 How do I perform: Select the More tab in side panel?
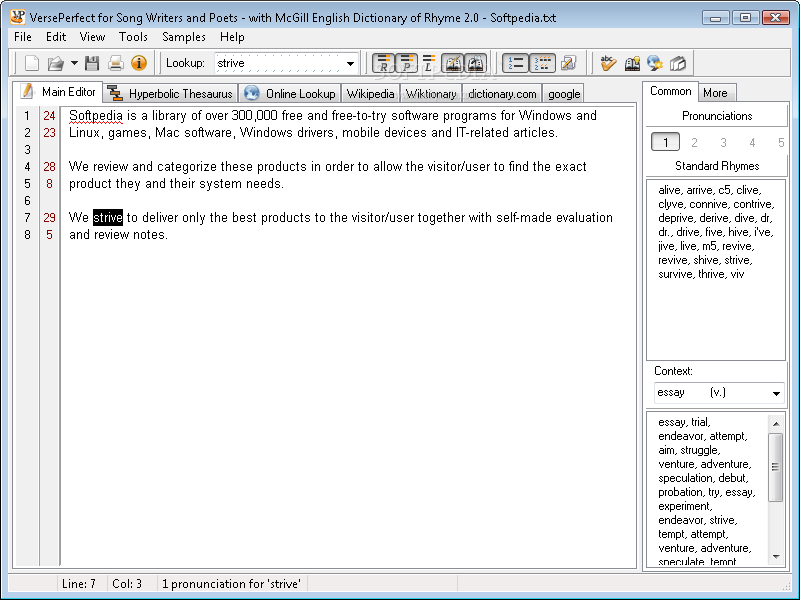715,93
